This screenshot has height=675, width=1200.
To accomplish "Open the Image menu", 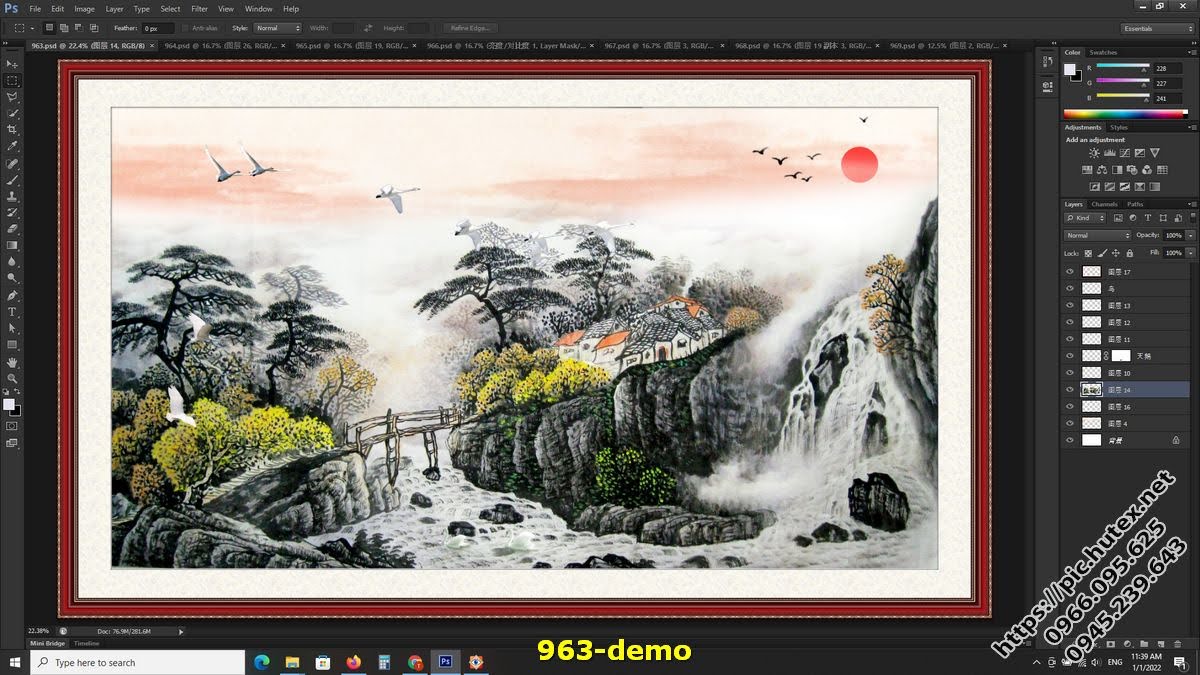I will tap(84, 8).
